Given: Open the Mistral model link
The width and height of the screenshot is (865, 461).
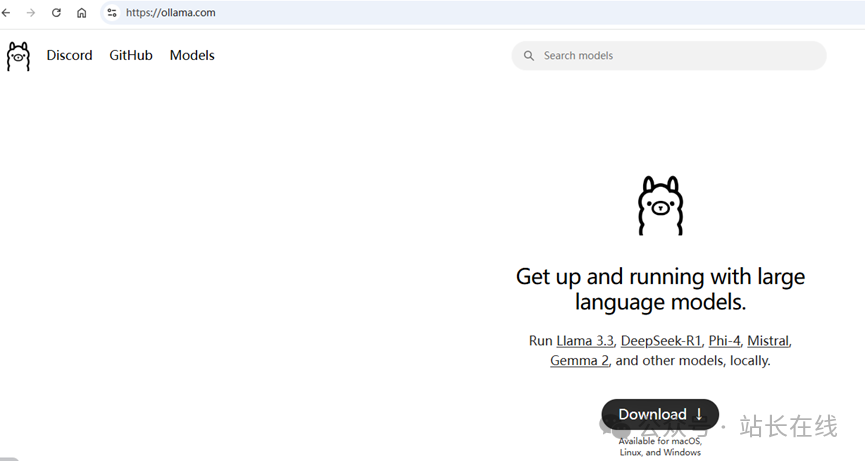Looking at the screenshot, I should coord(768,341).
